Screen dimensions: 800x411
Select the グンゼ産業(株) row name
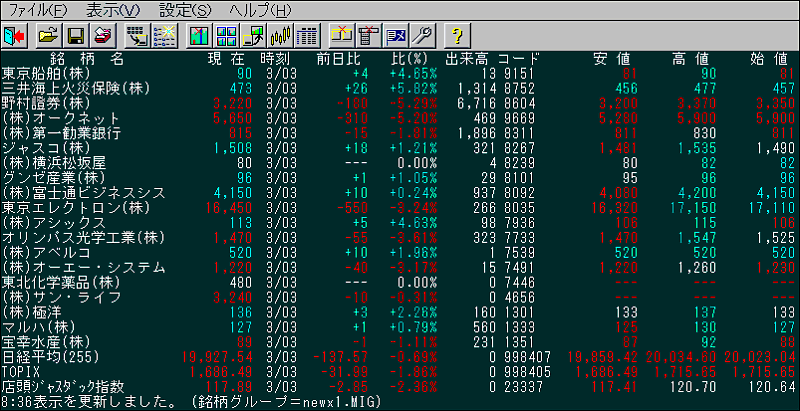[x=54, y=178]
